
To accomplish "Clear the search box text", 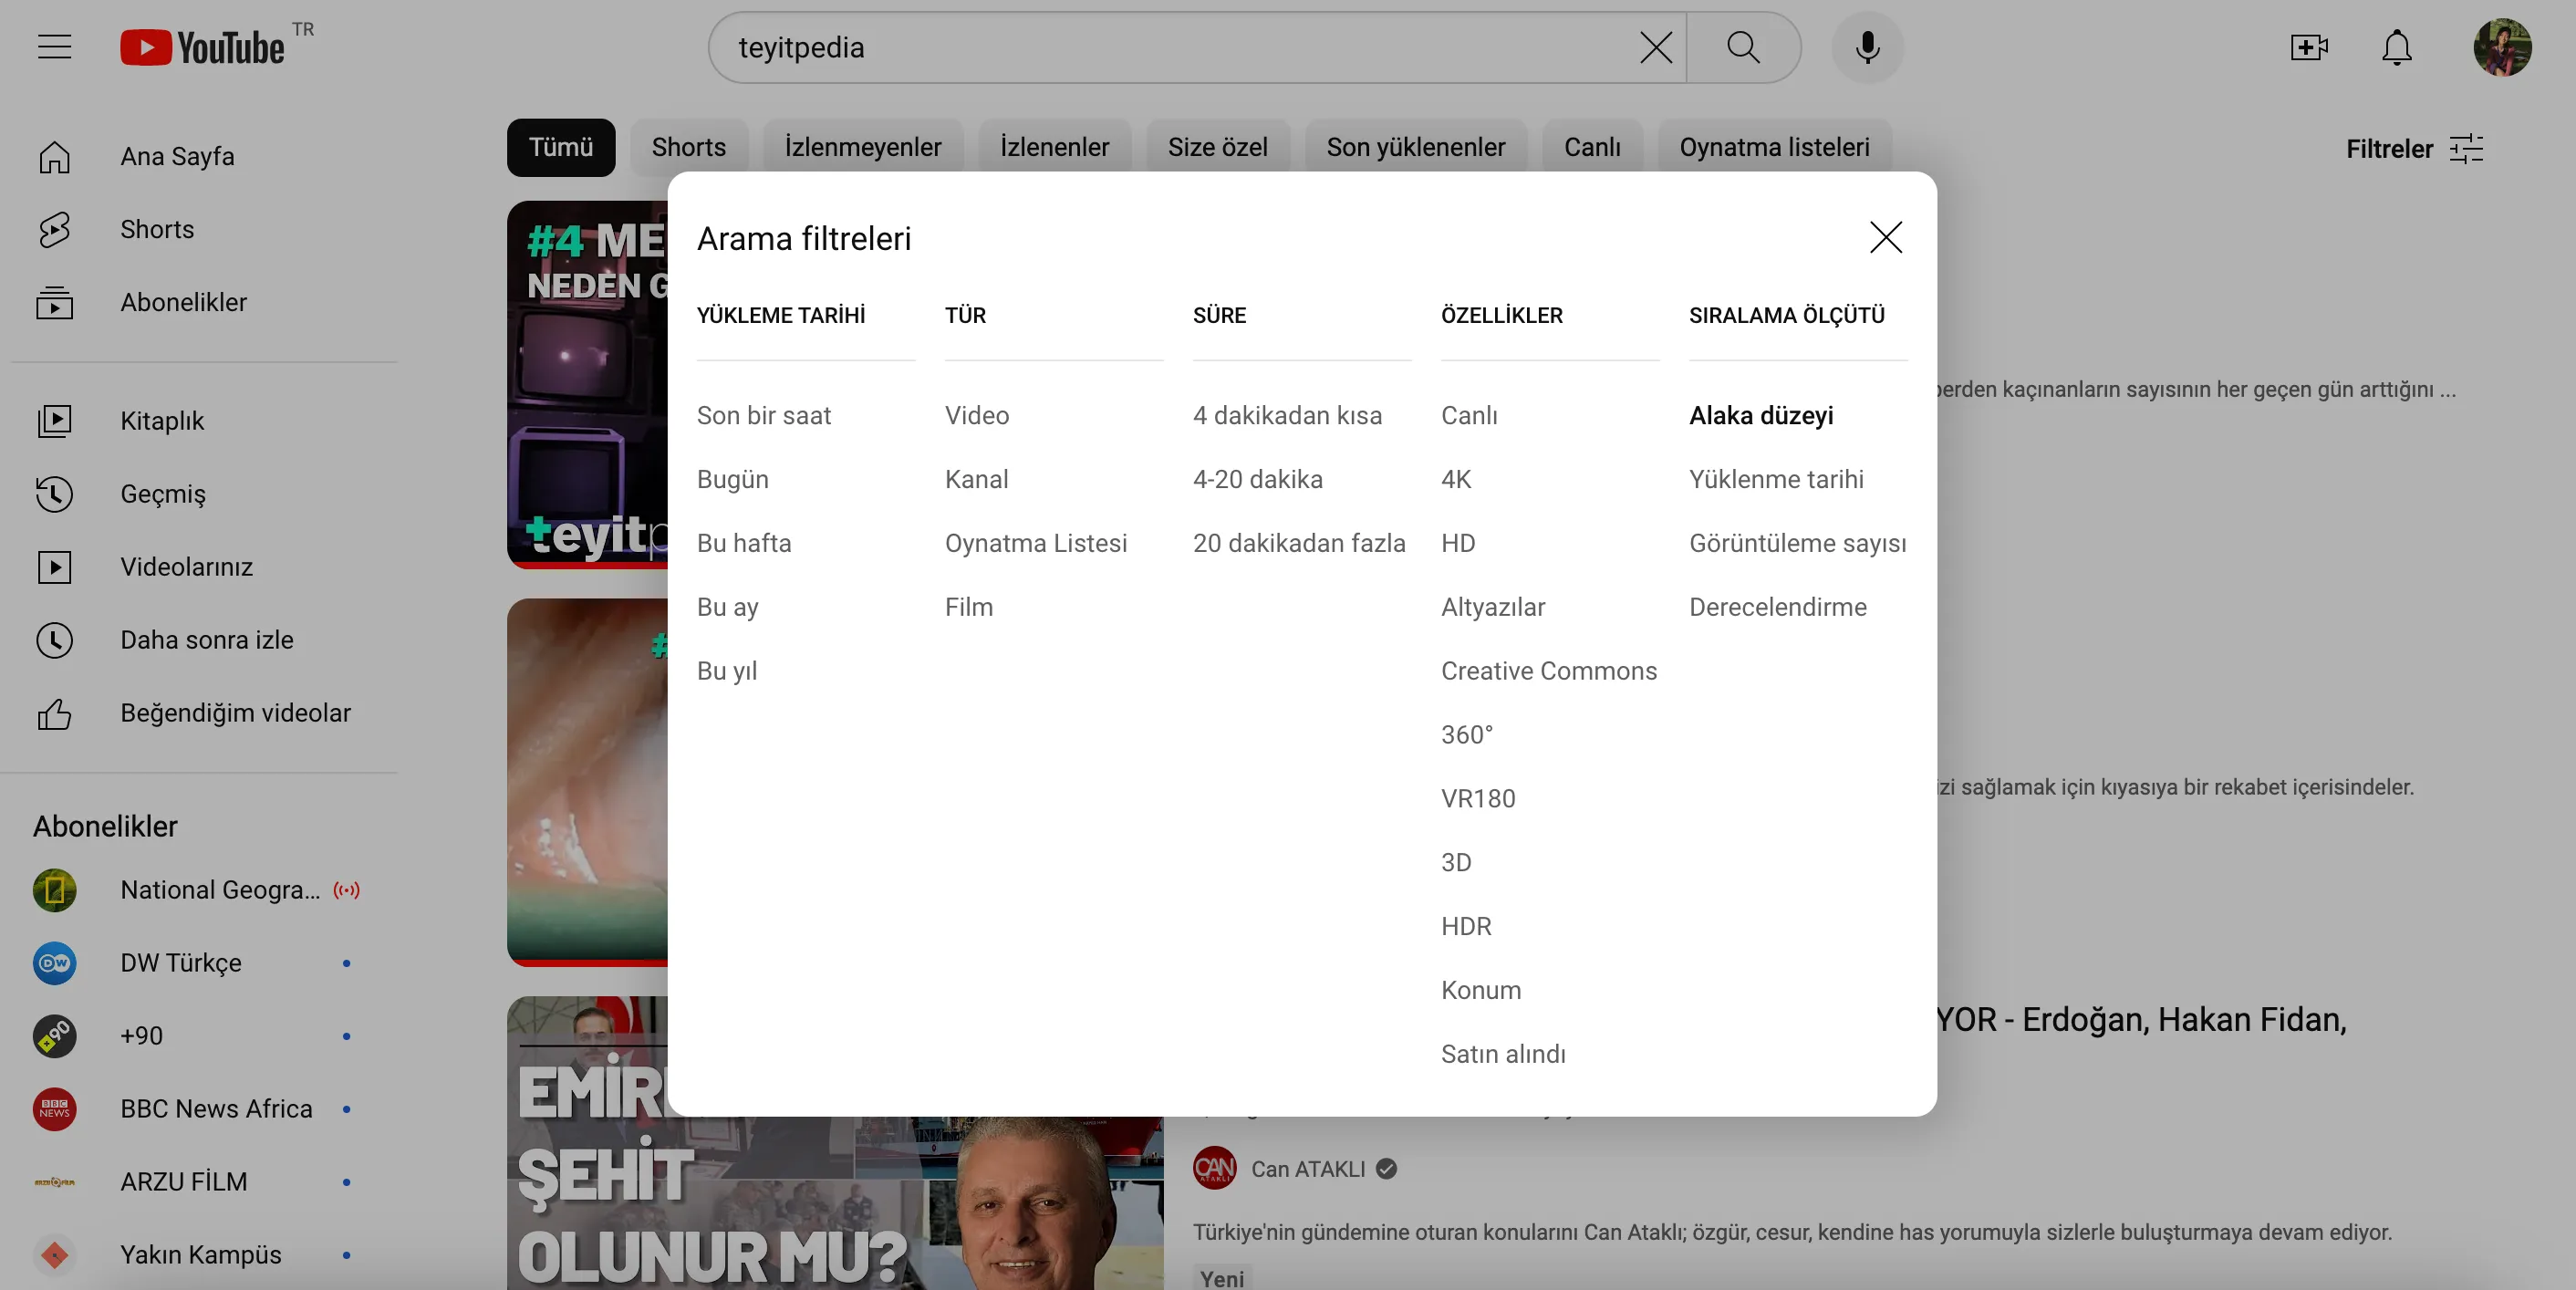I will pyautogui.click(x=1655, y=47).
